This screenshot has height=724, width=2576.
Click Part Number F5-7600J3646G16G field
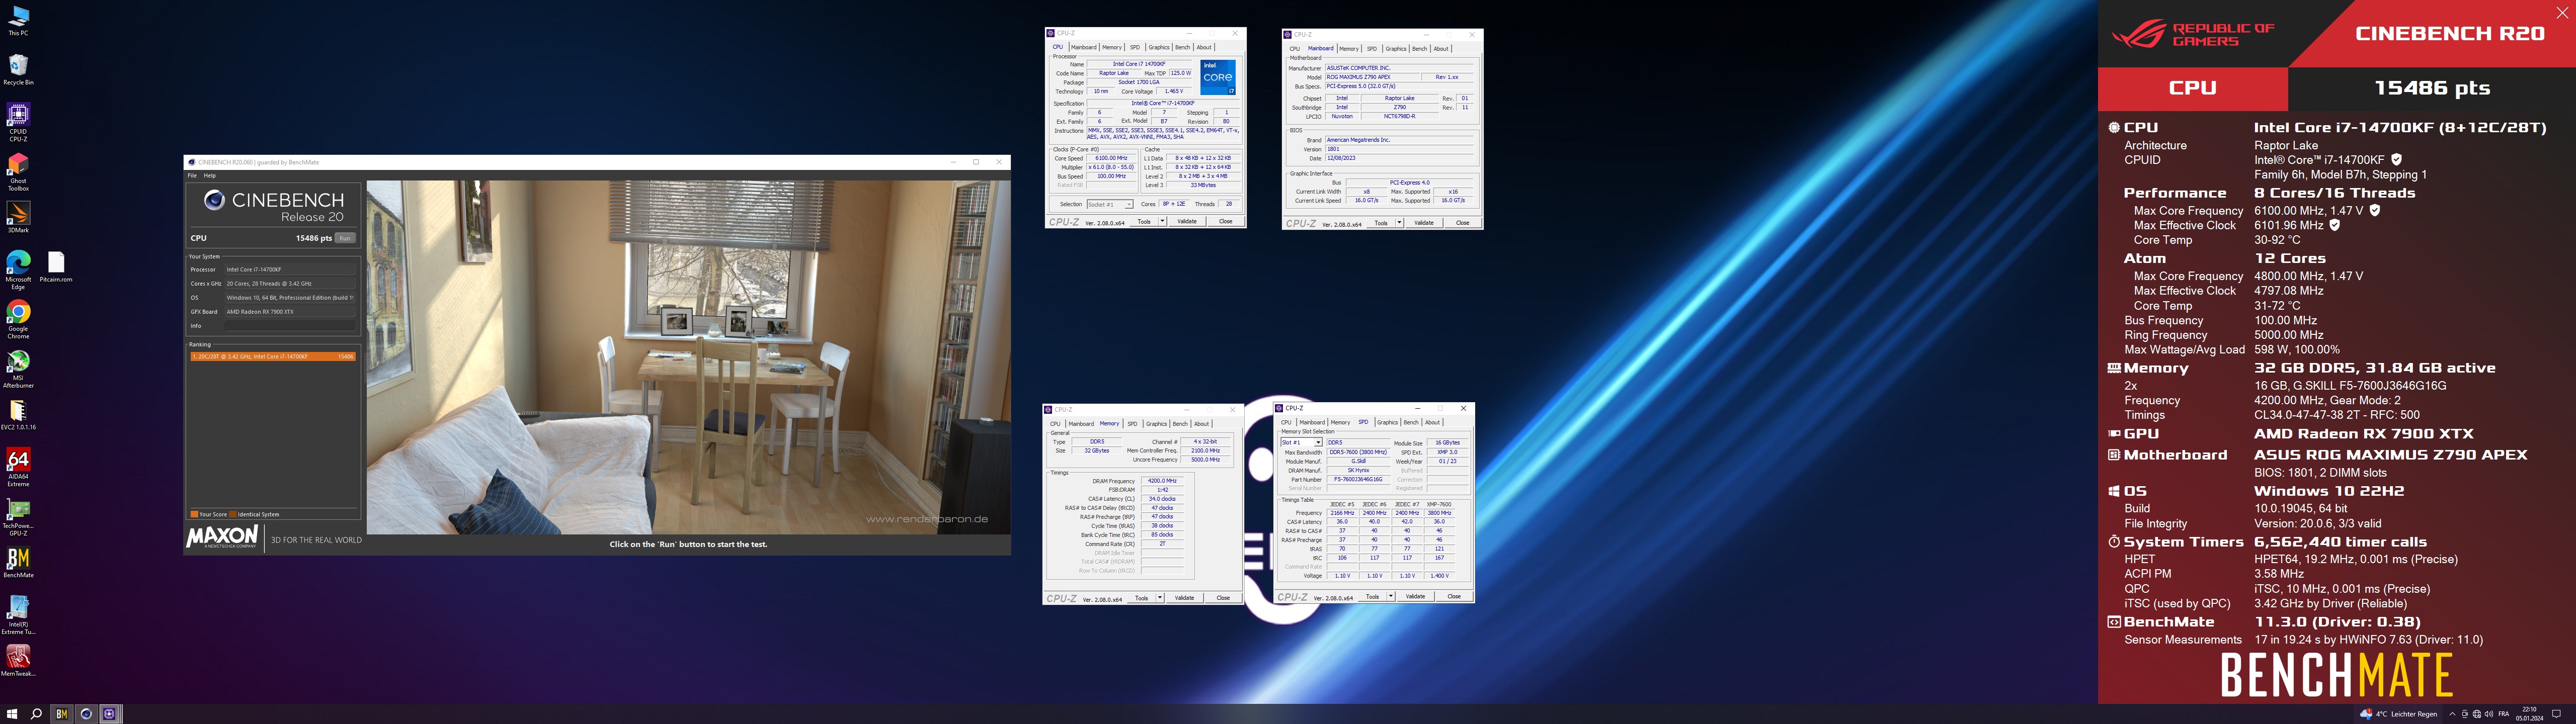click(x=1360, y=480)
